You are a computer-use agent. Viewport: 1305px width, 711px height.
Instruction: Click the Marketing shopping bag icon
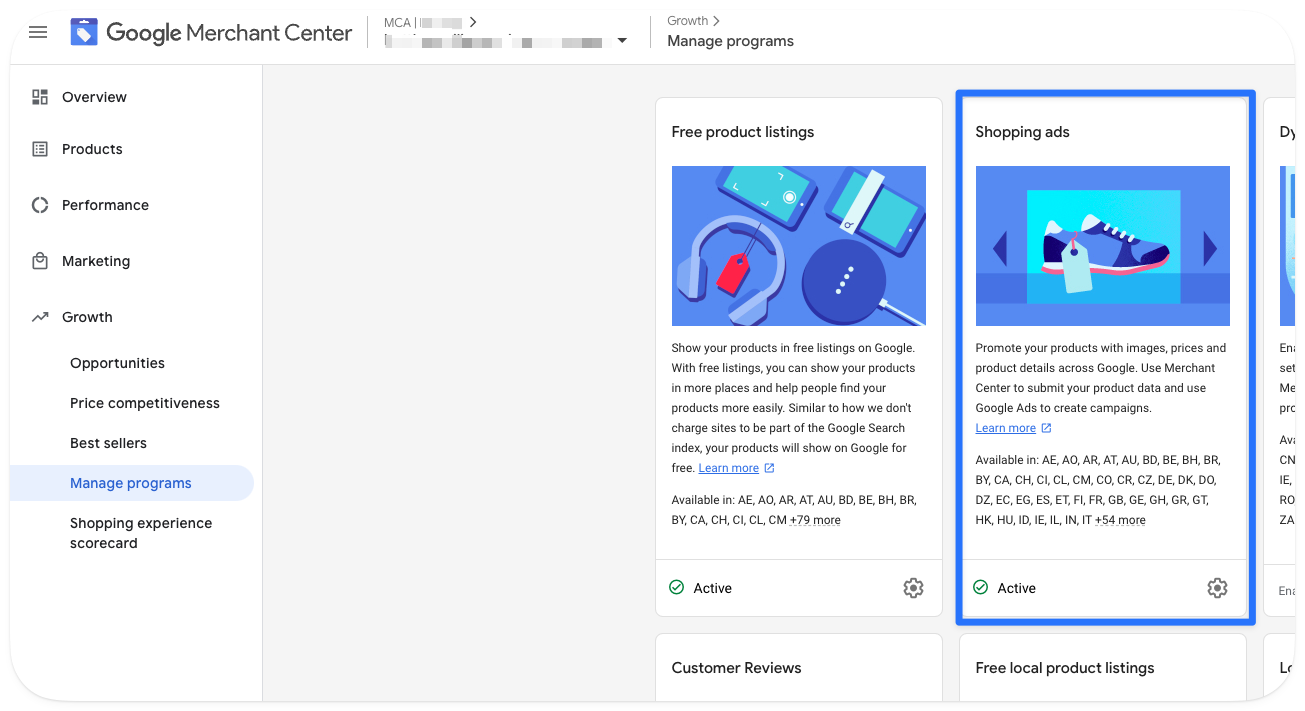[x=40, y=261]
